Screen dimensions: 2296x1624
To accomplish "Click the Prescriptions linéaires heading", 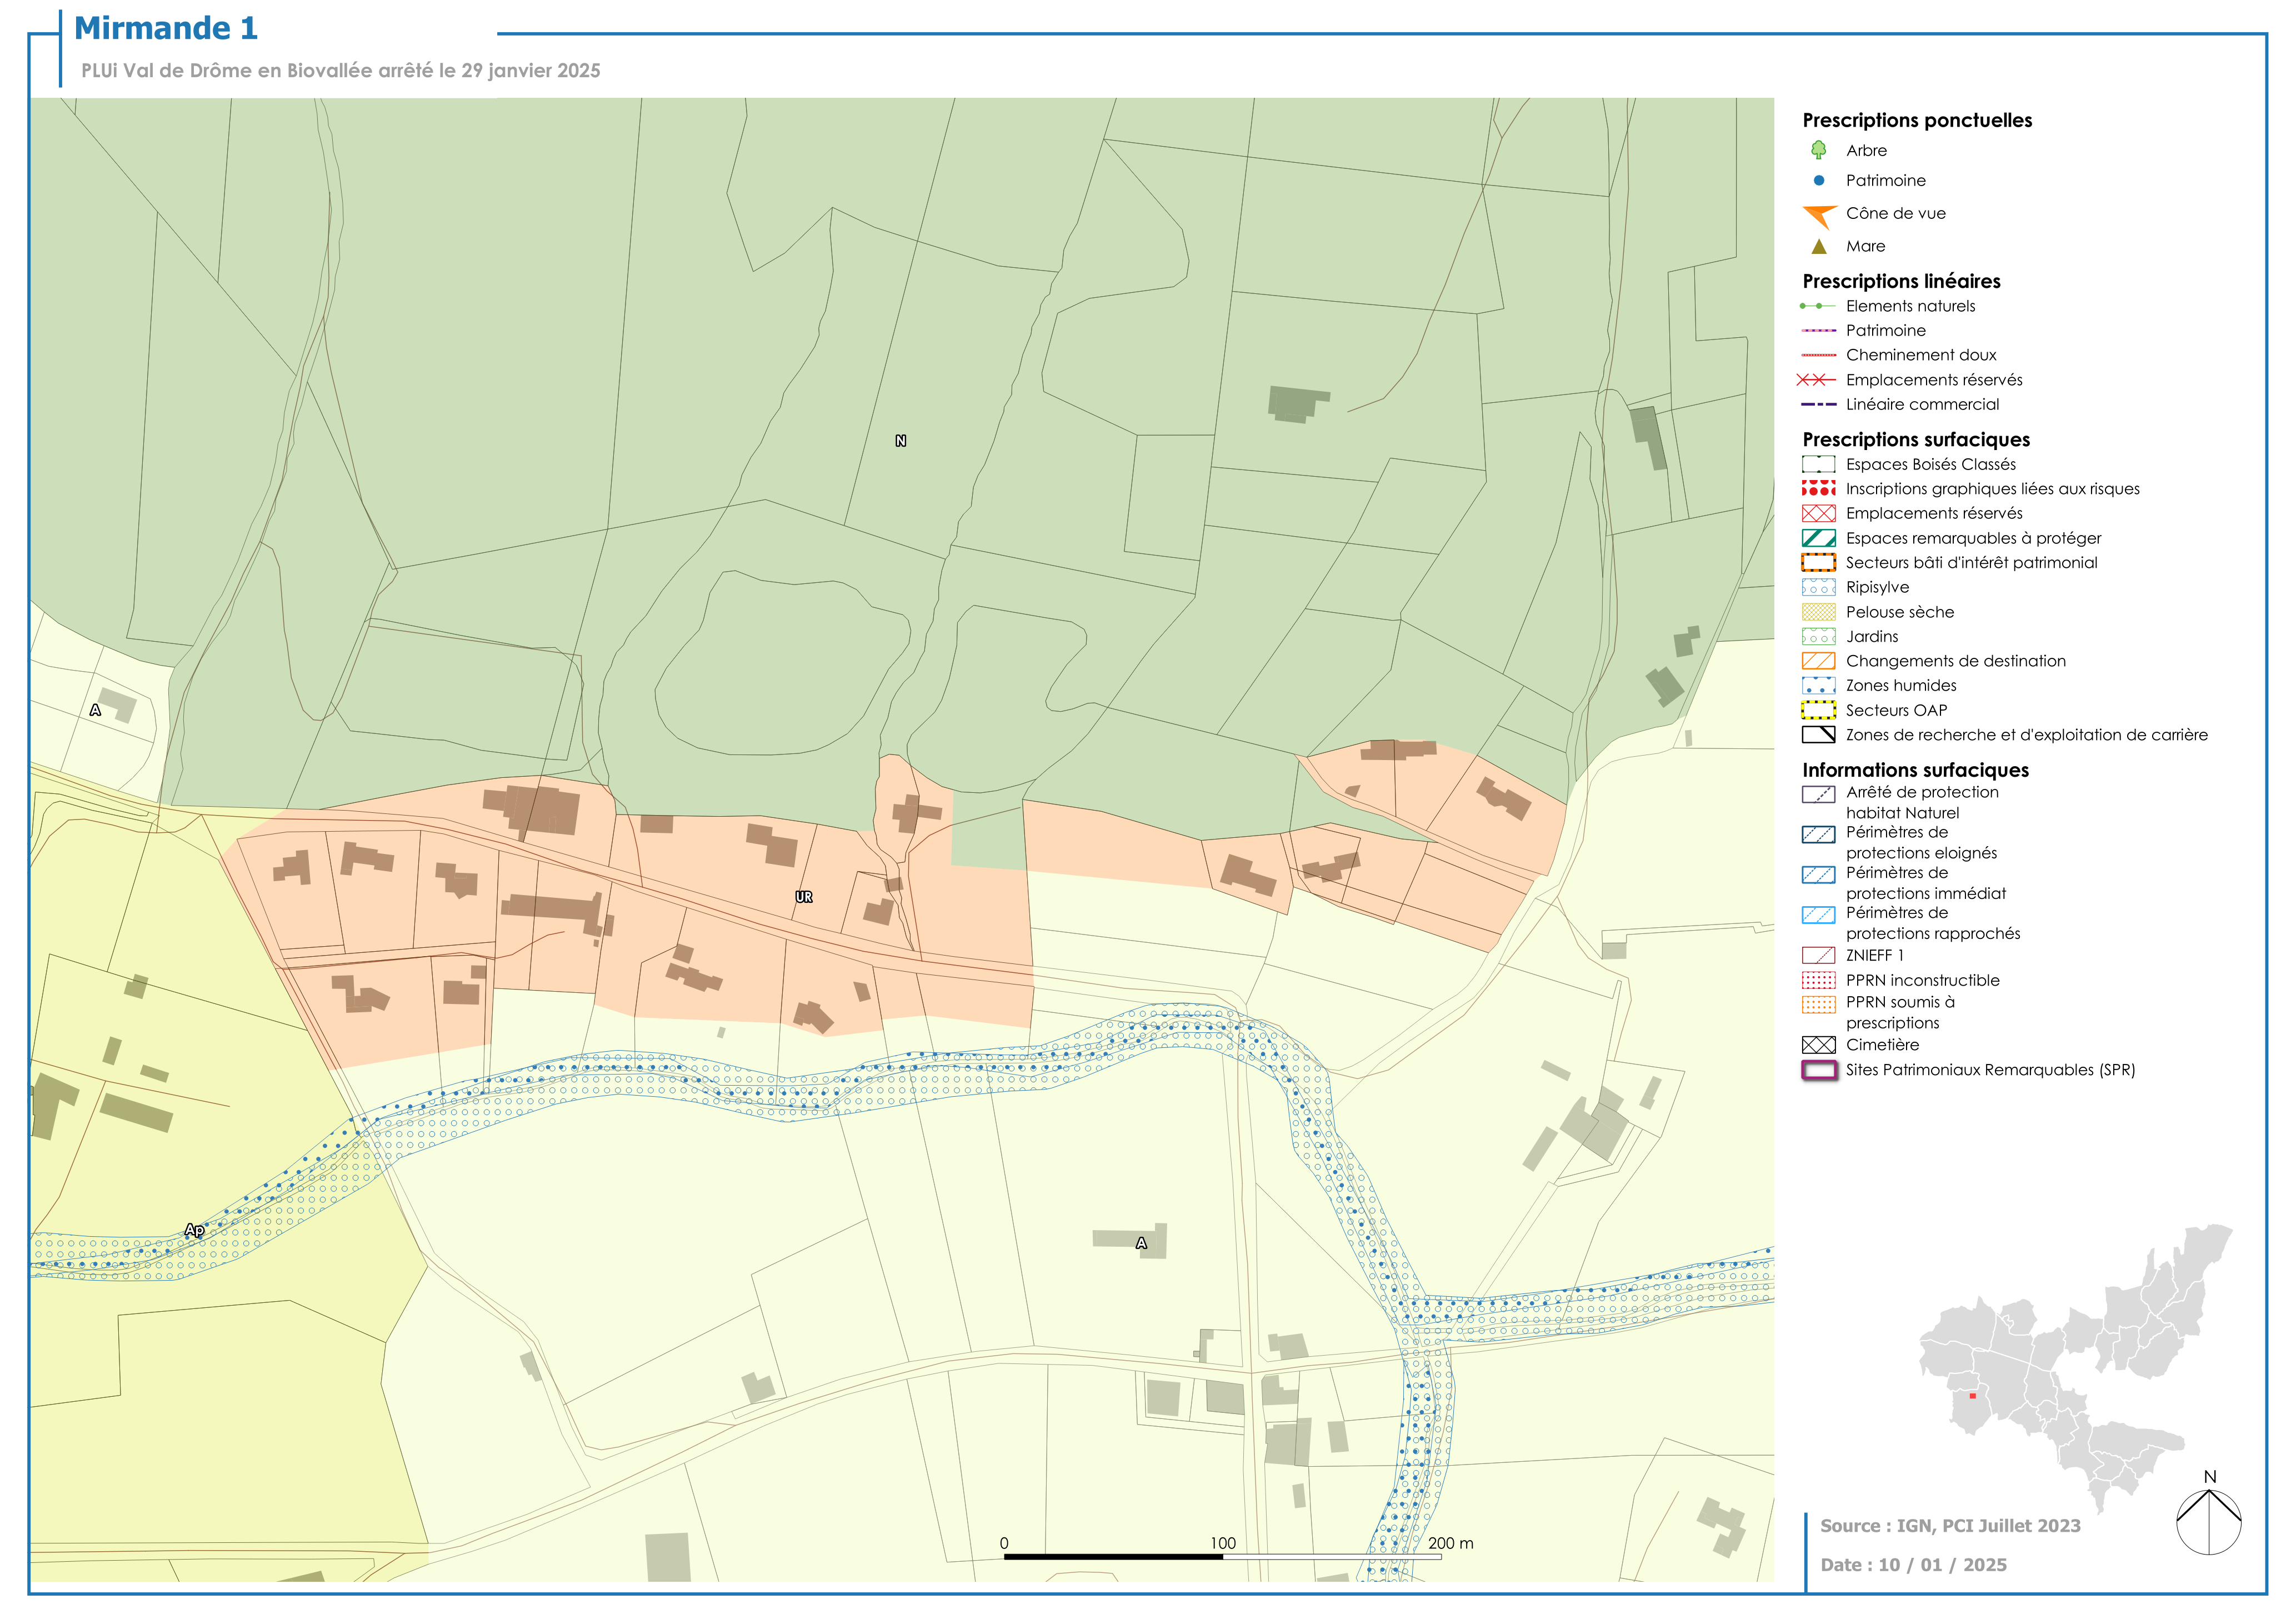I will click(x=1901, y=281).
